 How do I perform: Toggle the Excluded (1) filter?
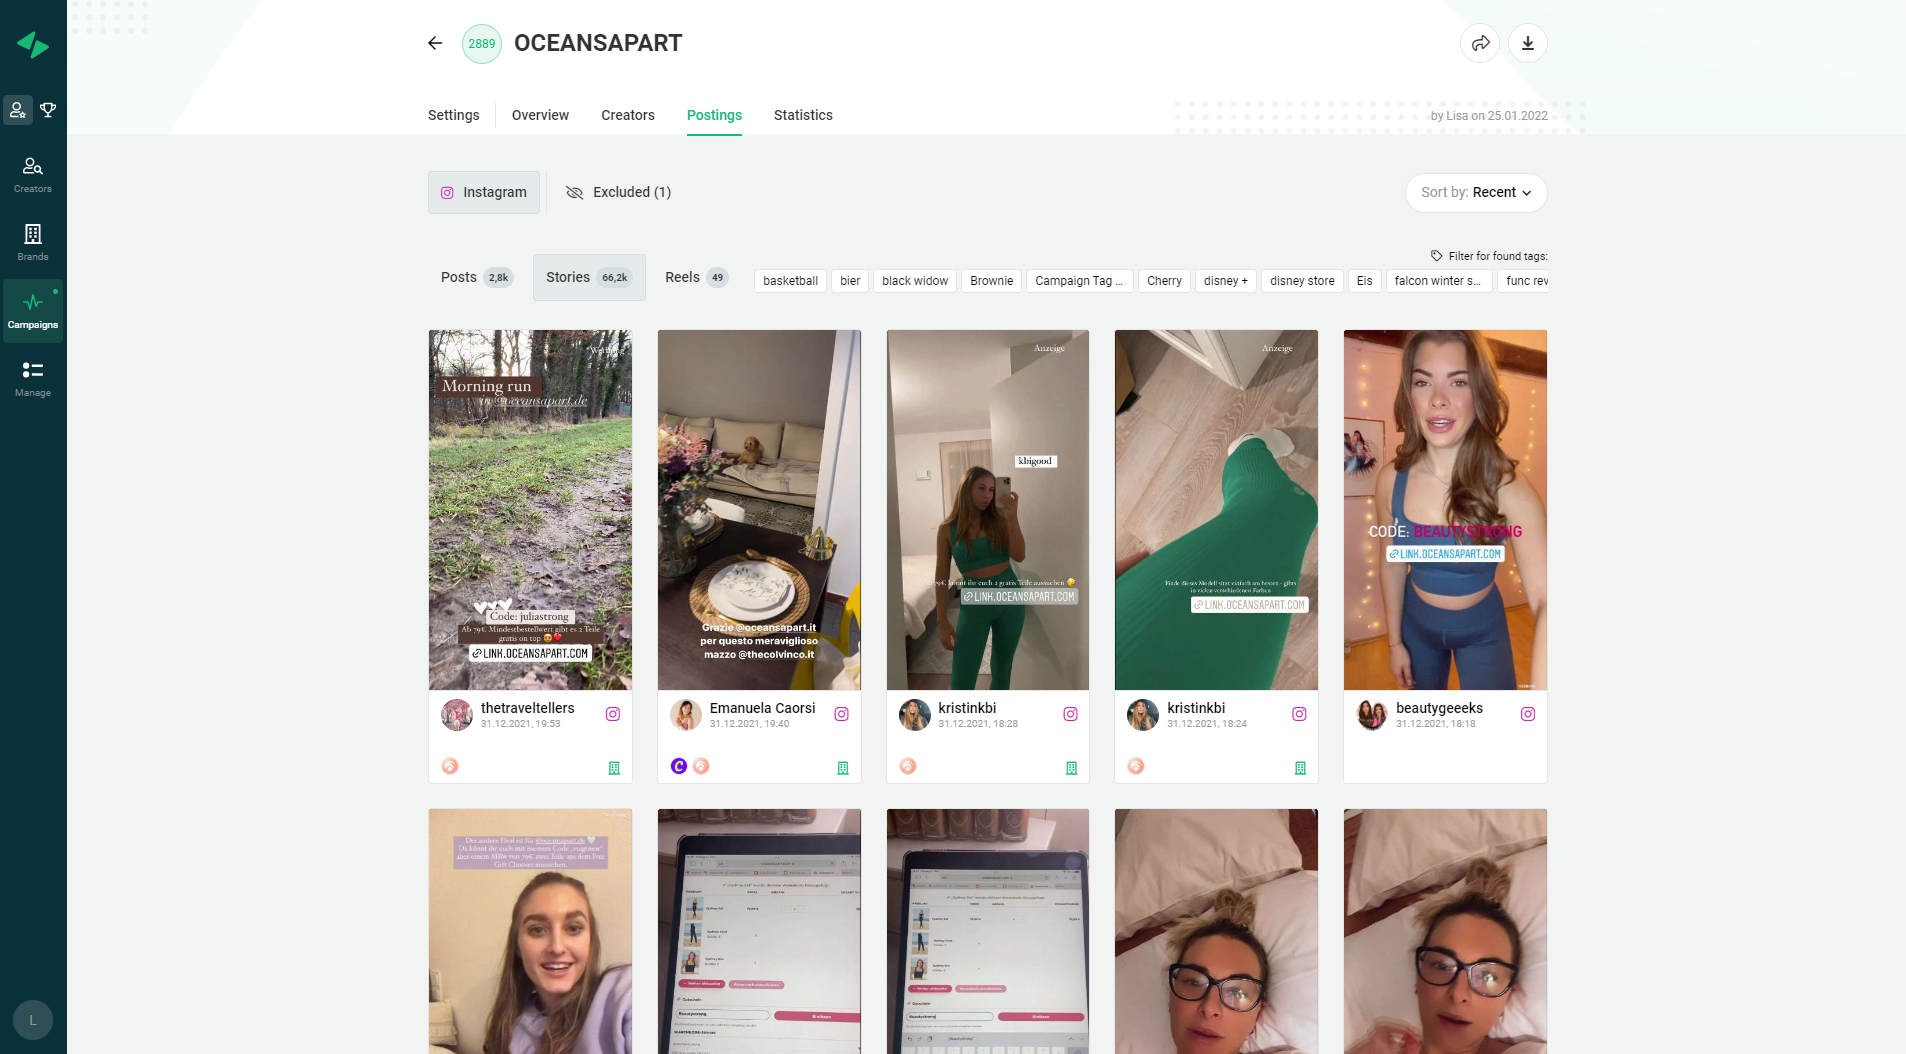coord(618,192)
